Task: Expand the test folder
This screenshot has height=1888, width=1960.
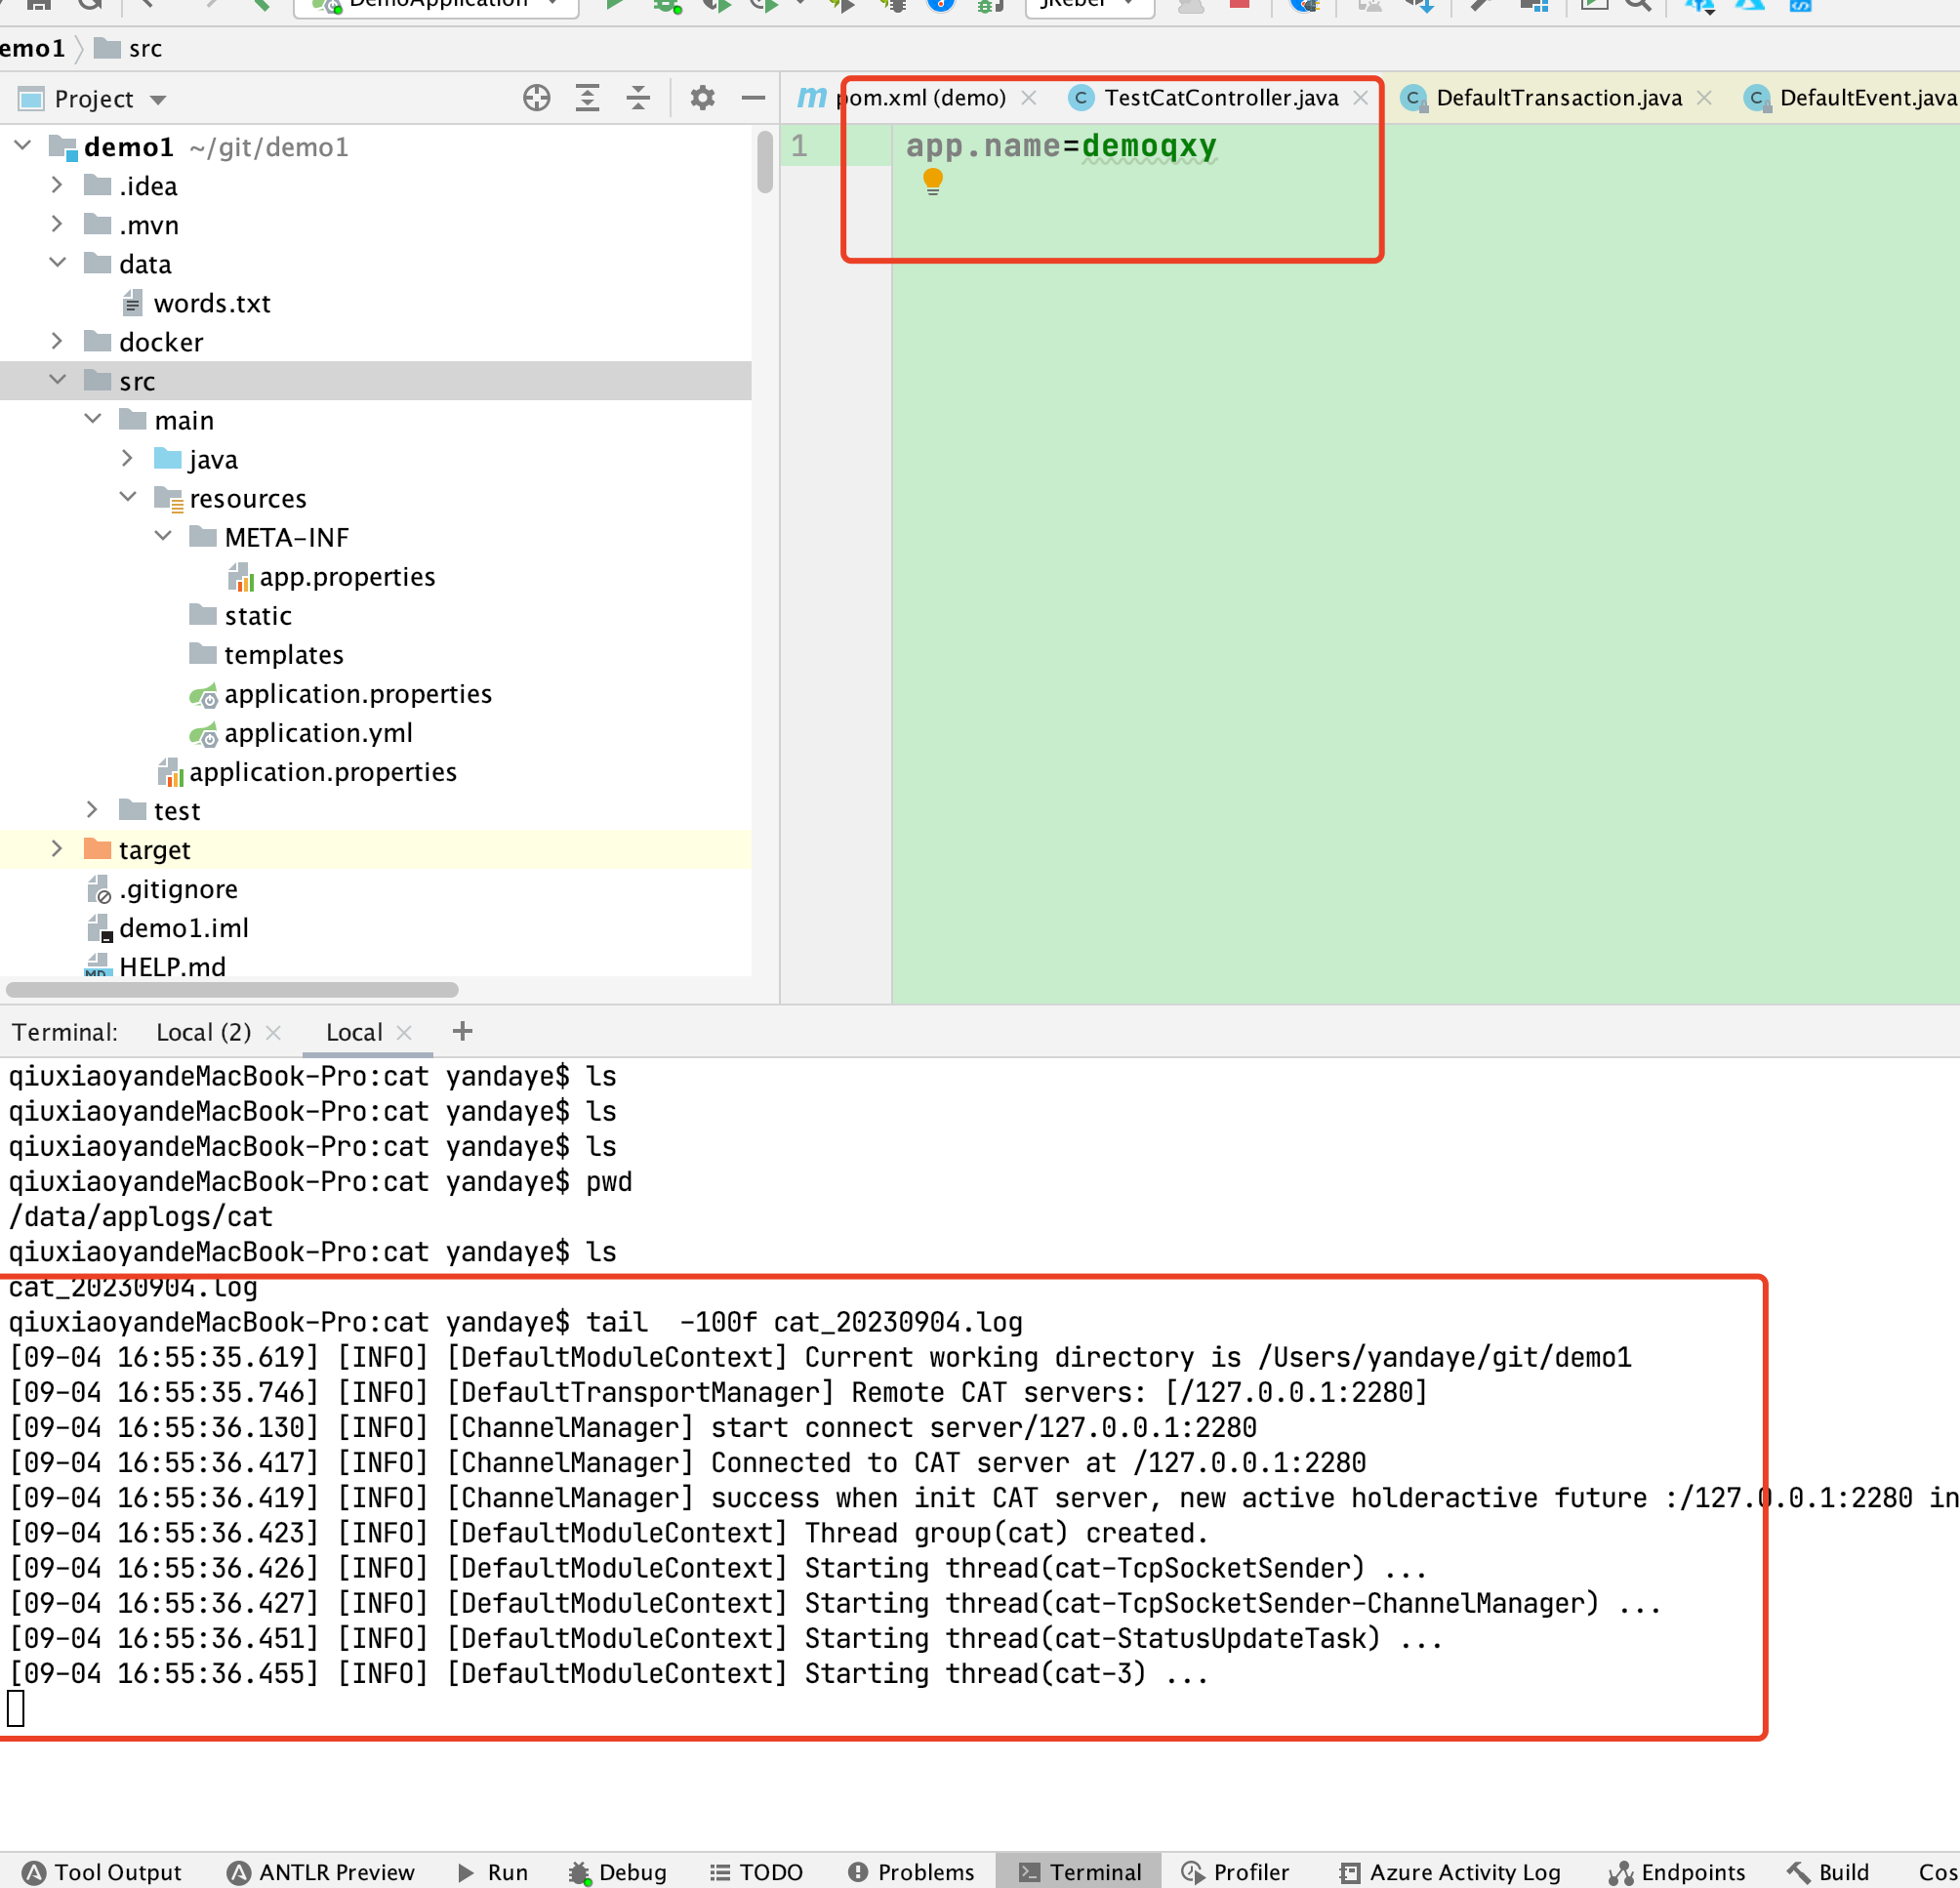Action: (x=93, y=810)
